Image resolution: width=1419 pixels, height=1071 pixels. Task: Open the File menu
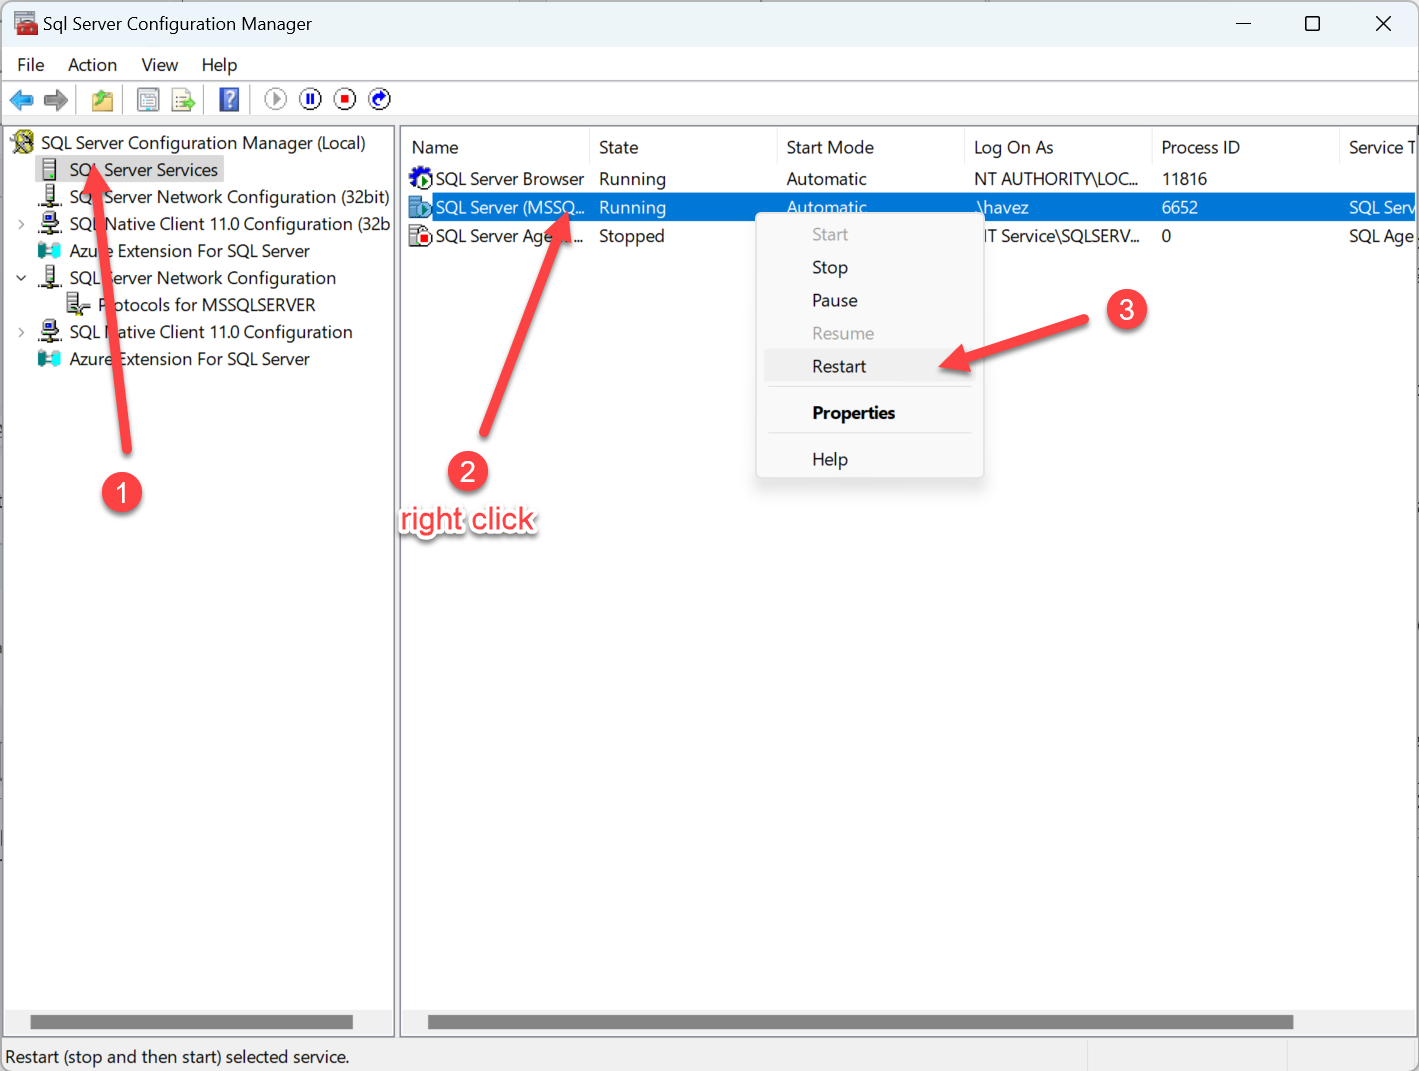pyautogui.click(x=31, y=65)
